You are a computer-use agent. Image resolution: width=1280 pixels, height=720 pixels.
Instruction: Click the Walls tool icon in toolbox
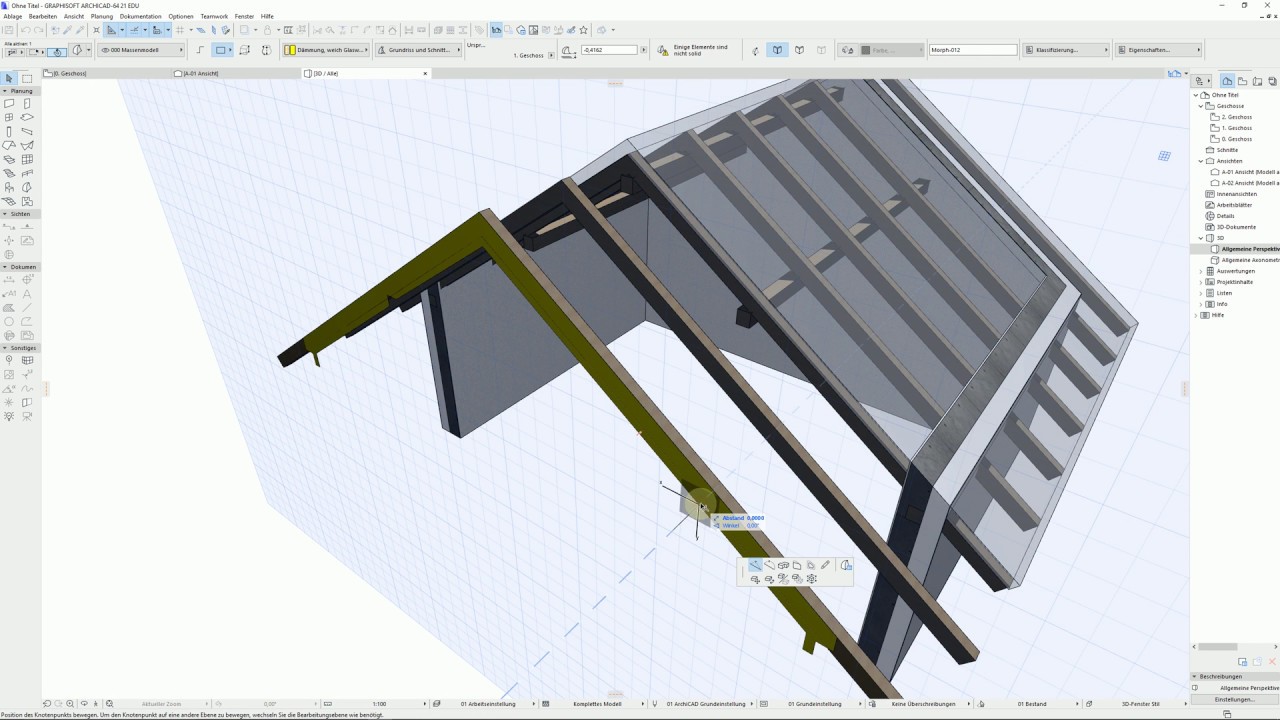(9, 103)
